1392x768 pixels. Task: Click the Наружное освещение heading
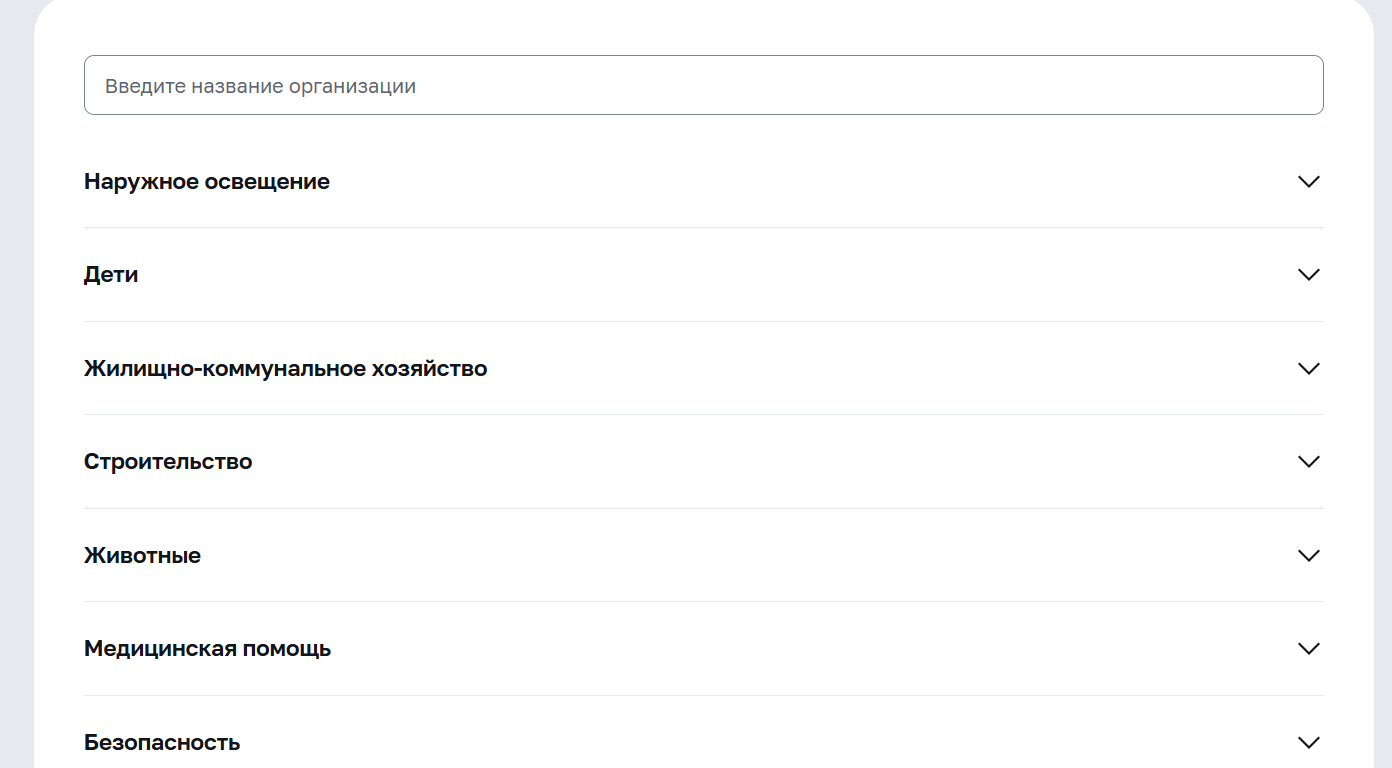click(207, 181)
